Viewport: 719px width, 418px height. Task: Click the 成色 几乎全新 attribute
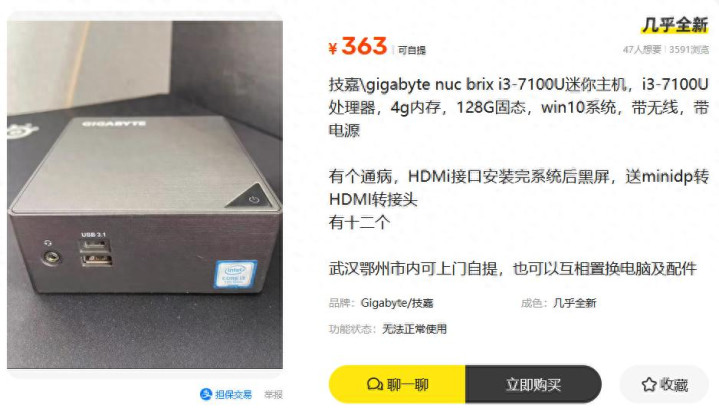click(558, 303)
